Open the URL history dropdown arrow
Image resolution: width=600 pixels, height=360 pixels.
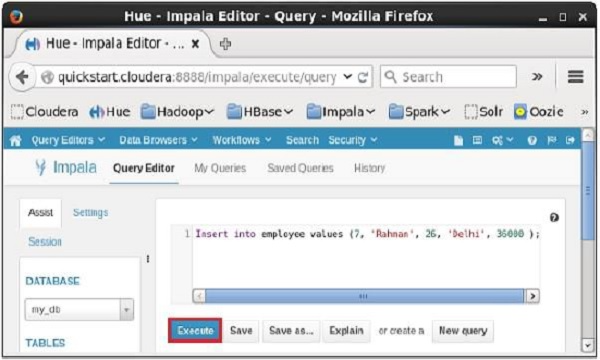(x=347, y=77)
